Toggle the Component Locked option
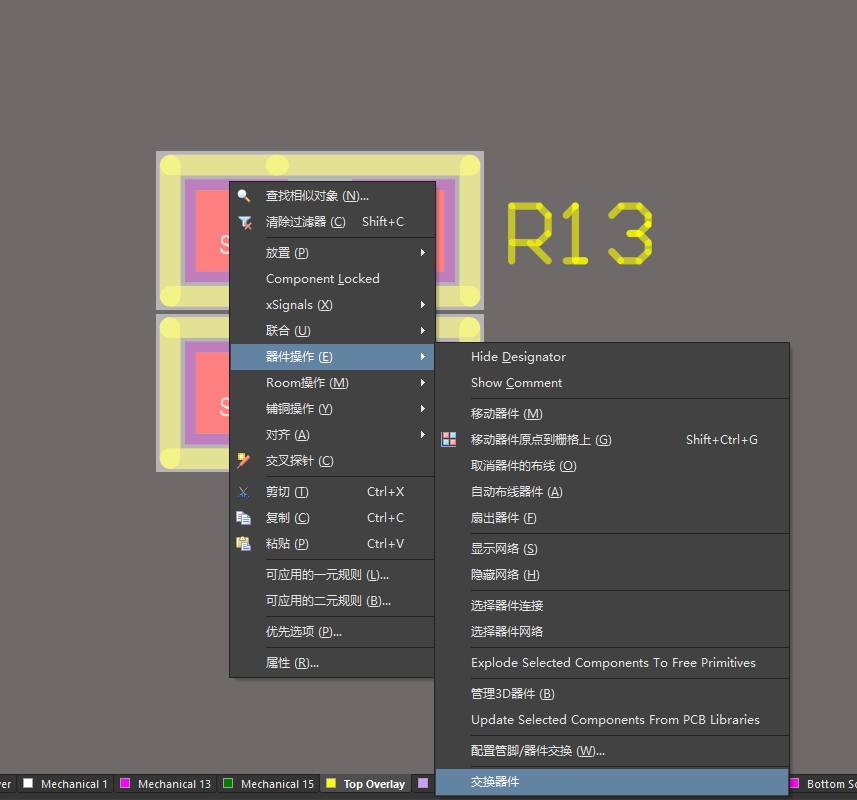Viewport: 857px width, 800px height. (x=322, y=279)
